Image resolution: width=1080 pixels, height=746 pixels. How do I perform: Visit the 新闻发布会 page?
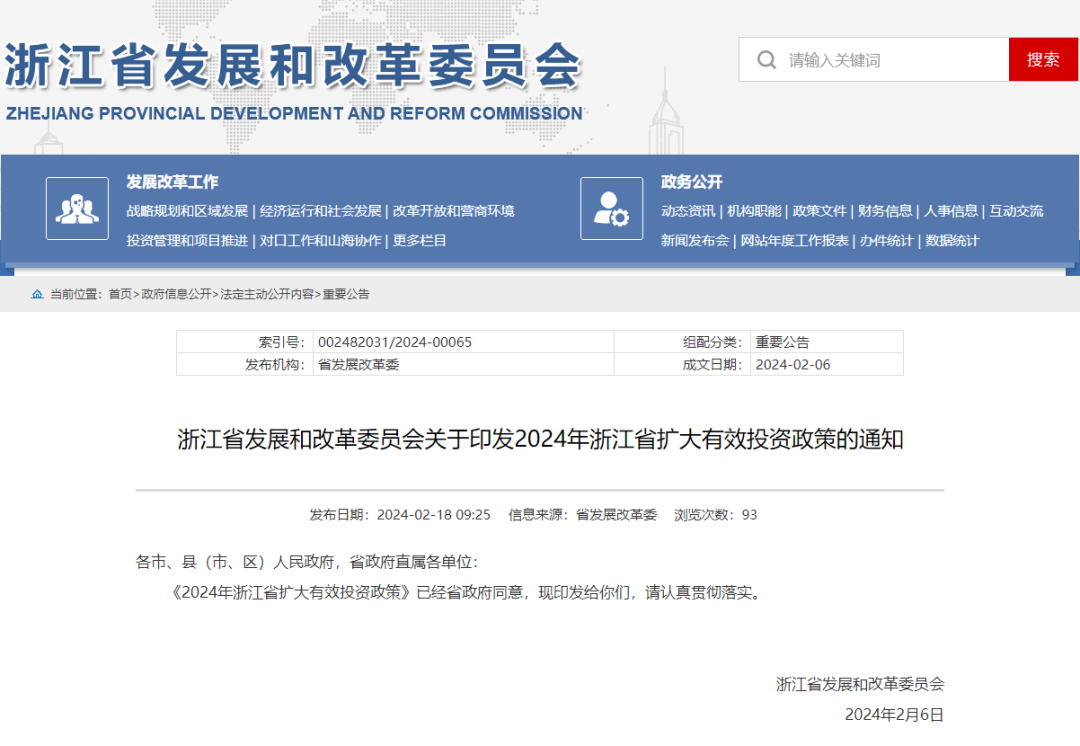click(x=695, y=240)
